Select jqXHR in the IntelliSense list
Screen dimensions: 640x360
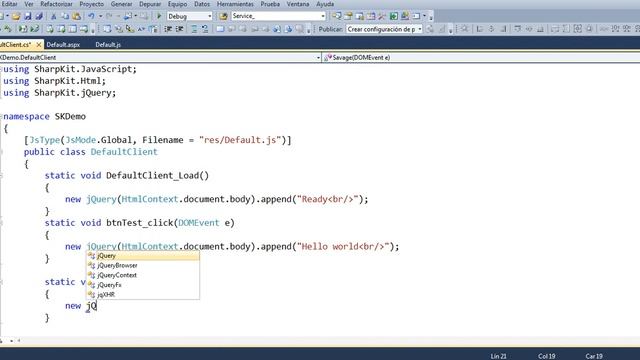pyautogui.click(x=143, y=294)
